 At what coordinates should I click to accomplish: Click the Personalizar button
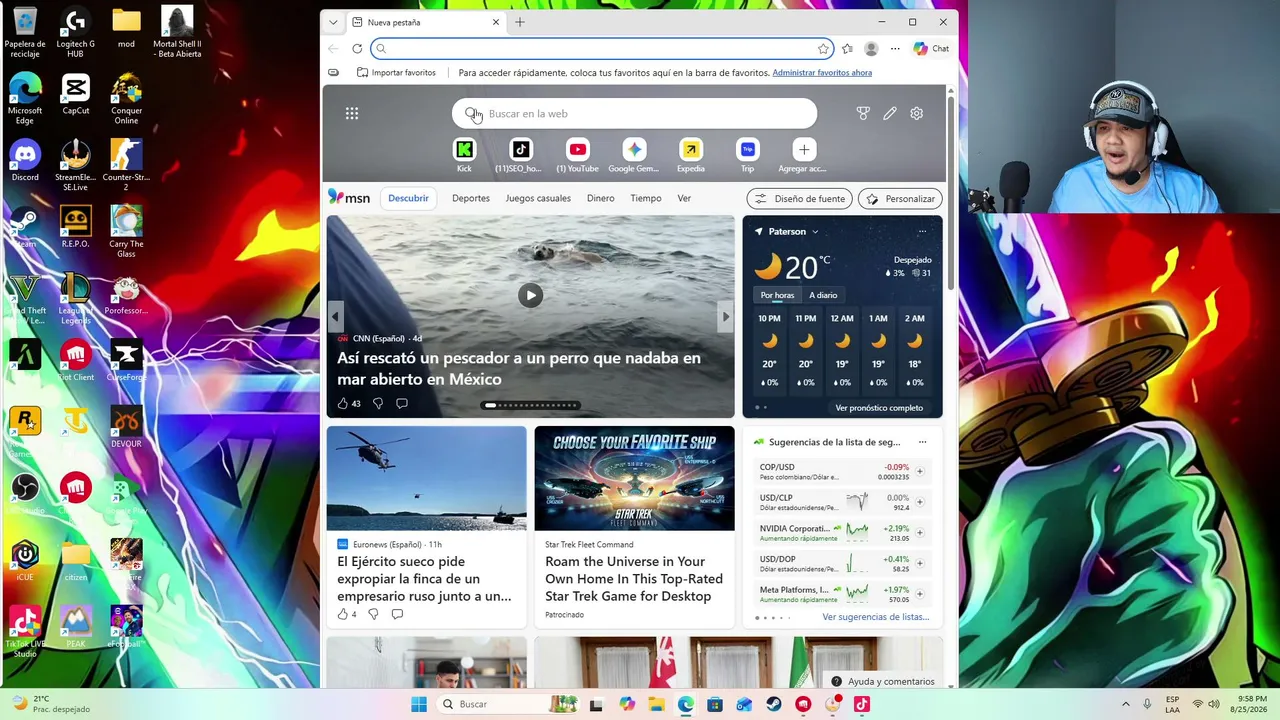click(900, 199)
